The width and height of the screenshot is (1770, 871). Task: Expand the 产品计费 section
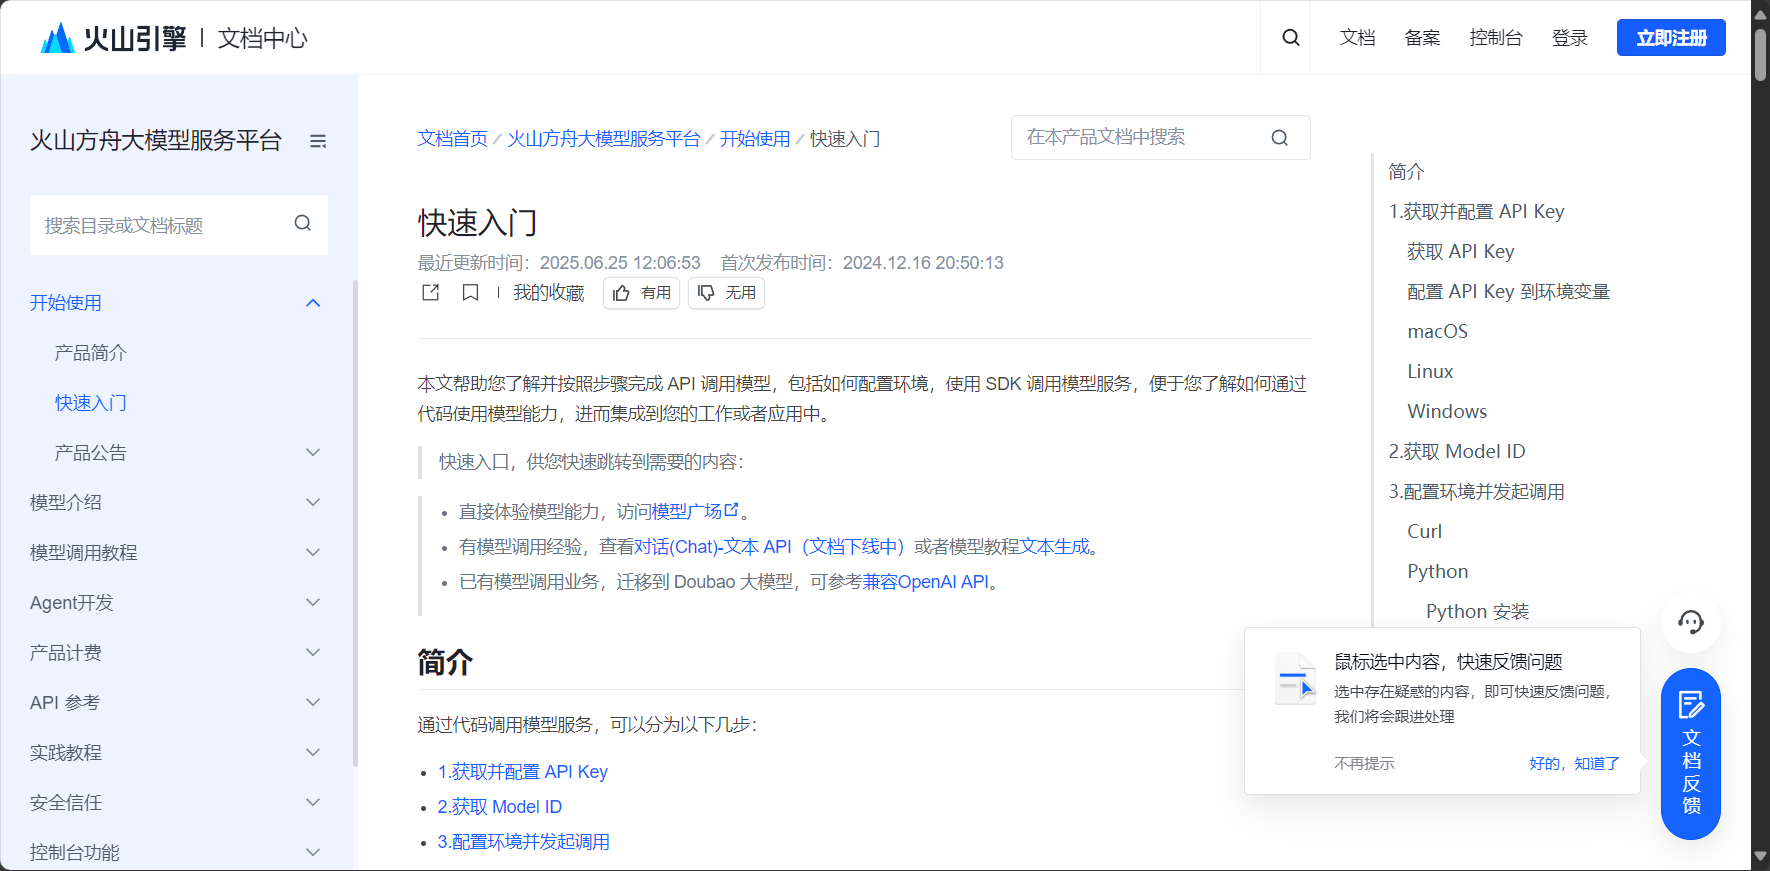[313, 653]
